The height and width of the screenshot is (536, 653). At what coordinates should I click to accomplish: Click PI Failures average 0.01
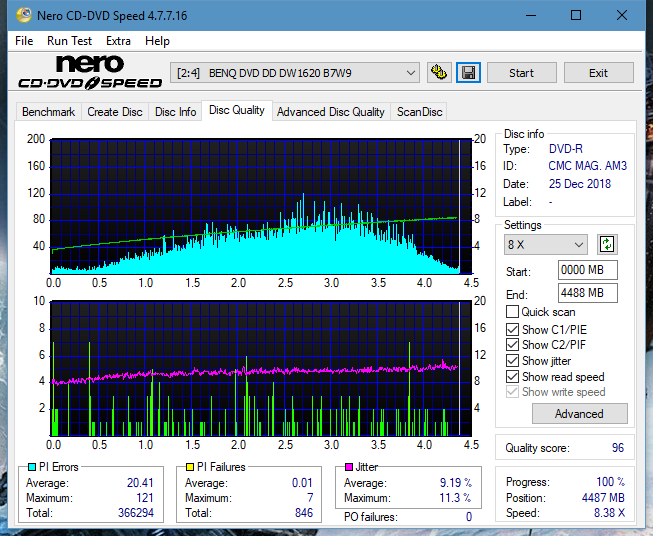click(x=302, y=483)
